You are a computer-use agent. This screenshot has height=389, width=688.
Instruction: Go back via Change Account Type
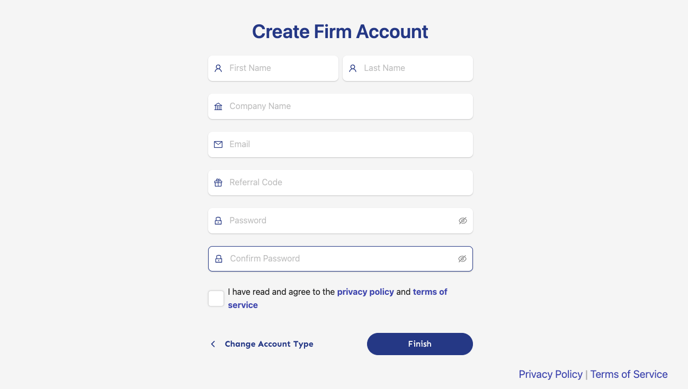point(269,344)
